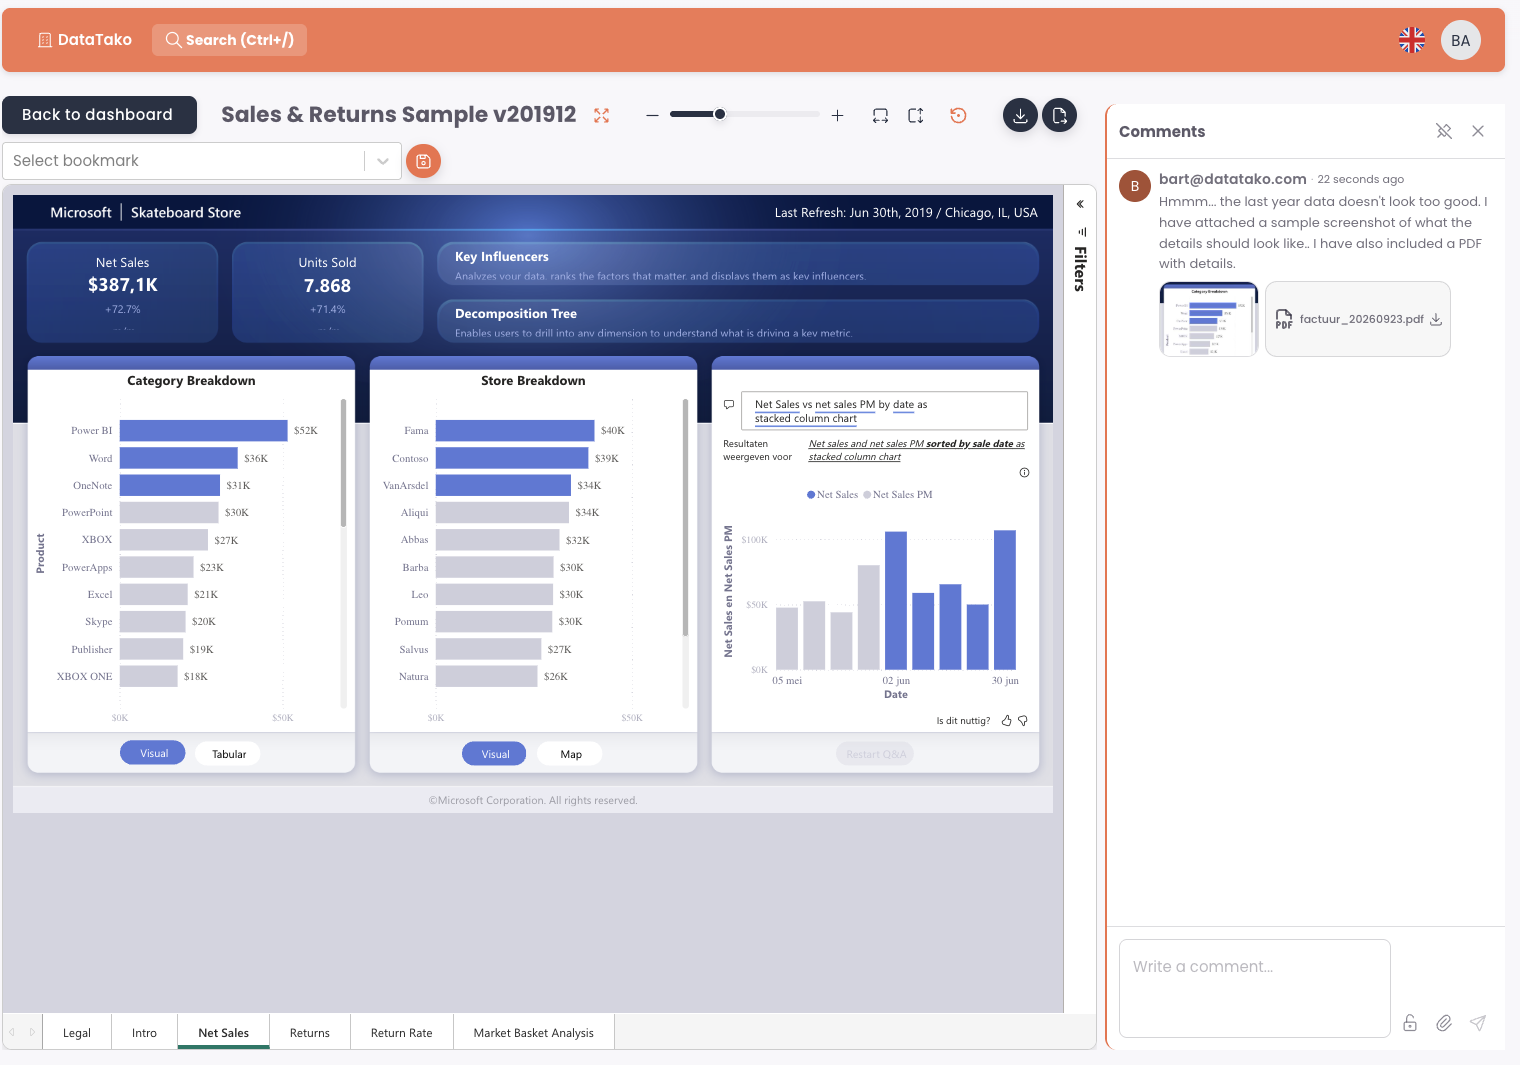Send the comment with the paper plane icon

click(x=1478, y=1023)
